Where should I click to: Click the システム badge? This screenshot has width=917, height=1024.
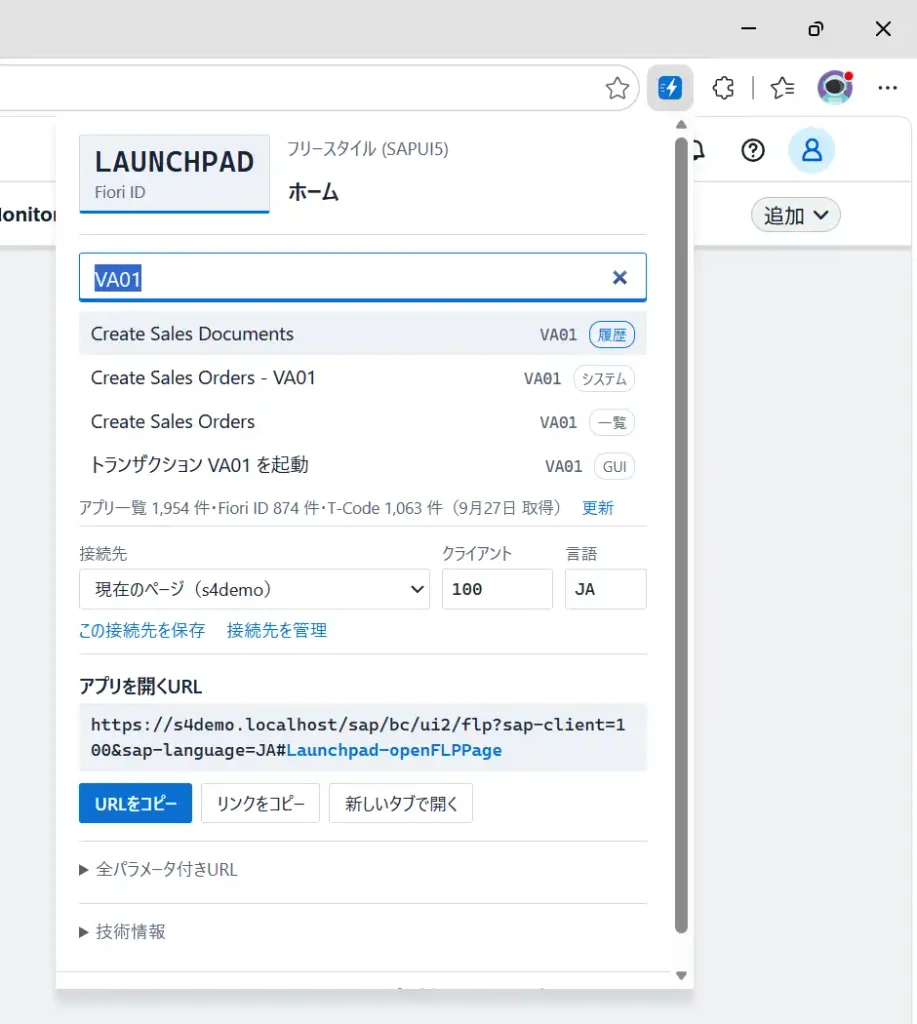coord(604,379)
